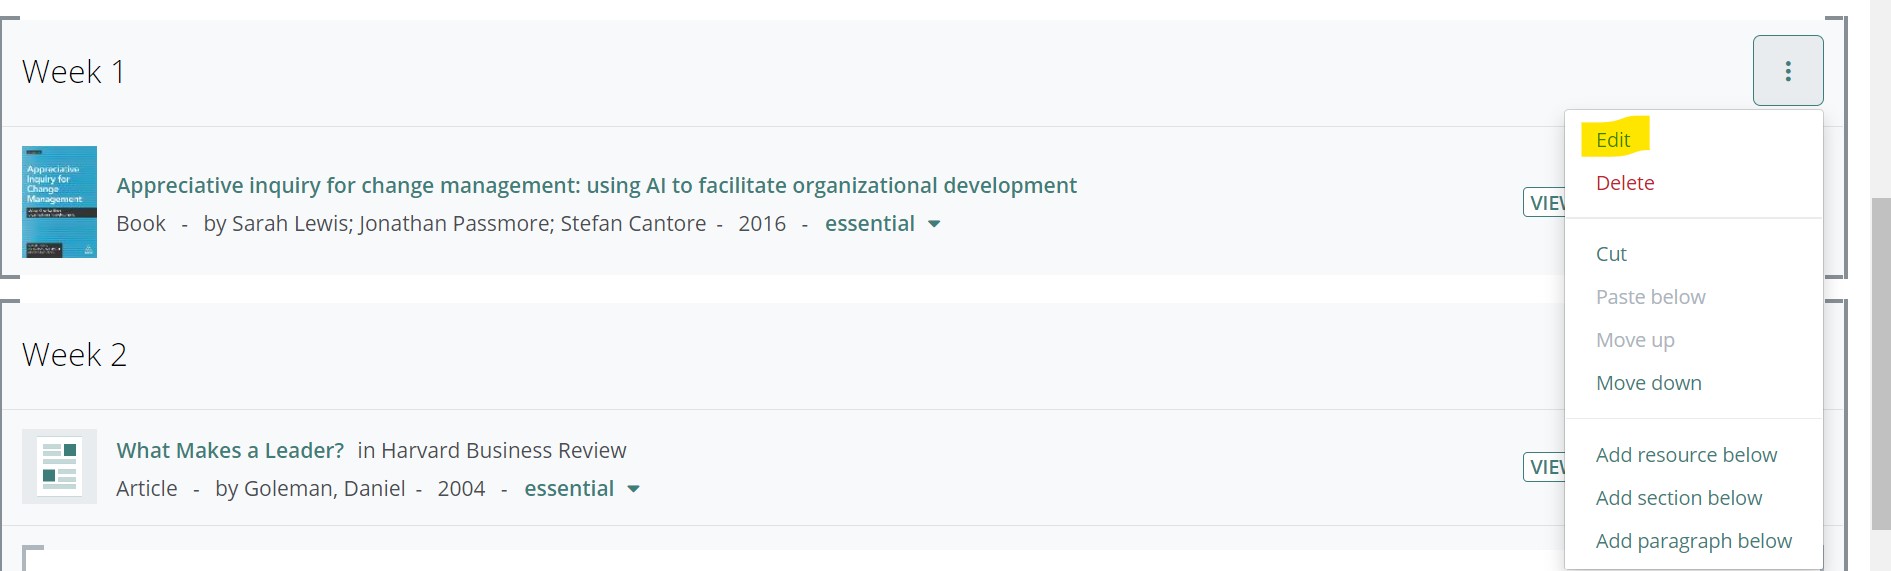Click the Paste below menu entry

click(1650, 297)
